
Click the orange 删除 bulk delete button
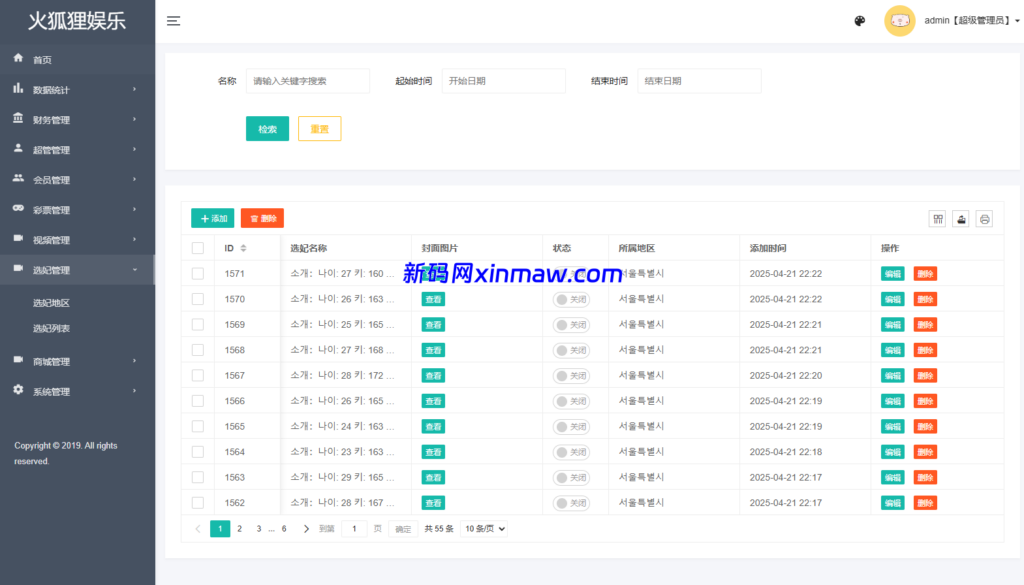pyautogui.click(x=263, y=218)
